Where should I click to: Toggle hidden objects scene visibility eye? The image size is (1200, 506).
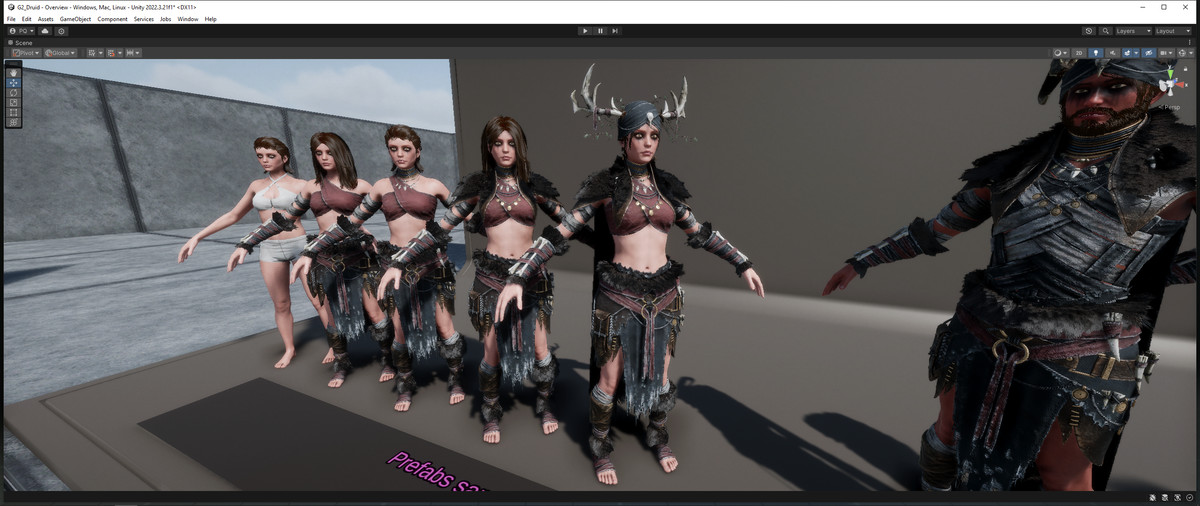click(1148, 53)
